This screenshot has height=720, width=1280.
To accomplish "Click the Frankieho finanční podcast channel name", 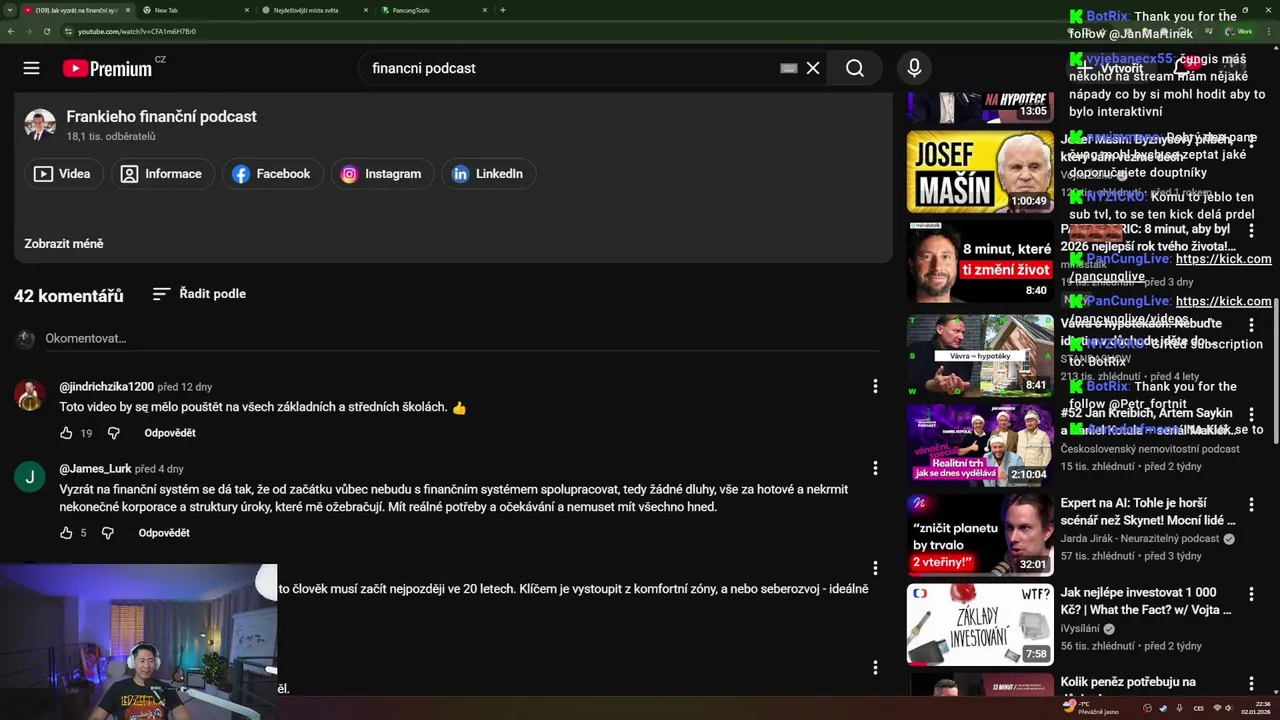I will (x=161, y=117).
